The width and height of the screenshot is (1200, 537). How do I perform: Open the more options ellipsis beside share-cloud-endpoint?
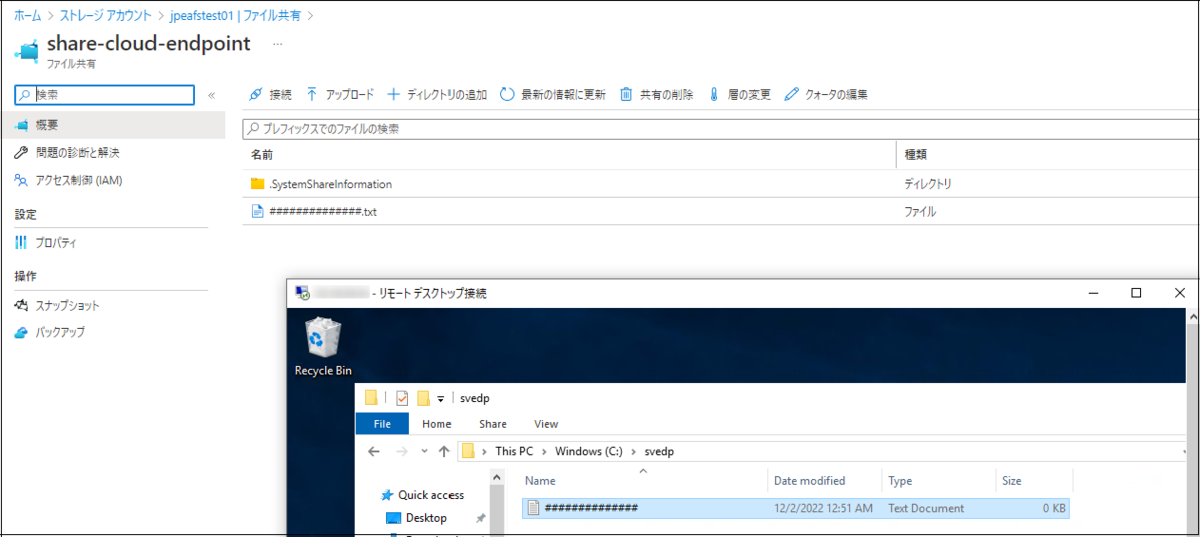click(x=278, y=45)
